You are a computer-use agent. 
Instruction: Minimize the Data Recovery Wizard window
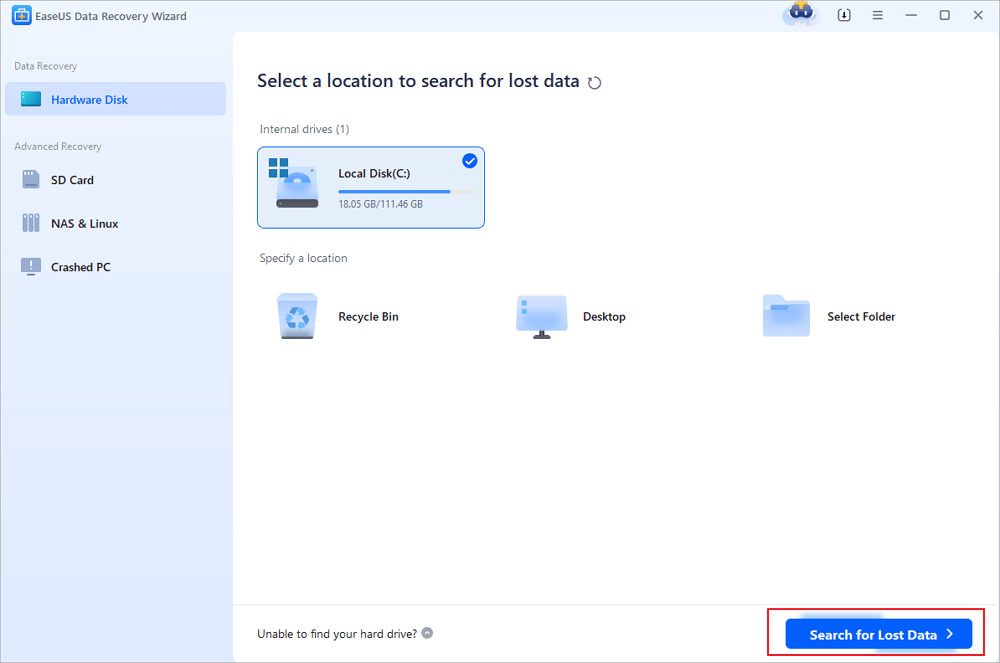(x=911, y=16)
